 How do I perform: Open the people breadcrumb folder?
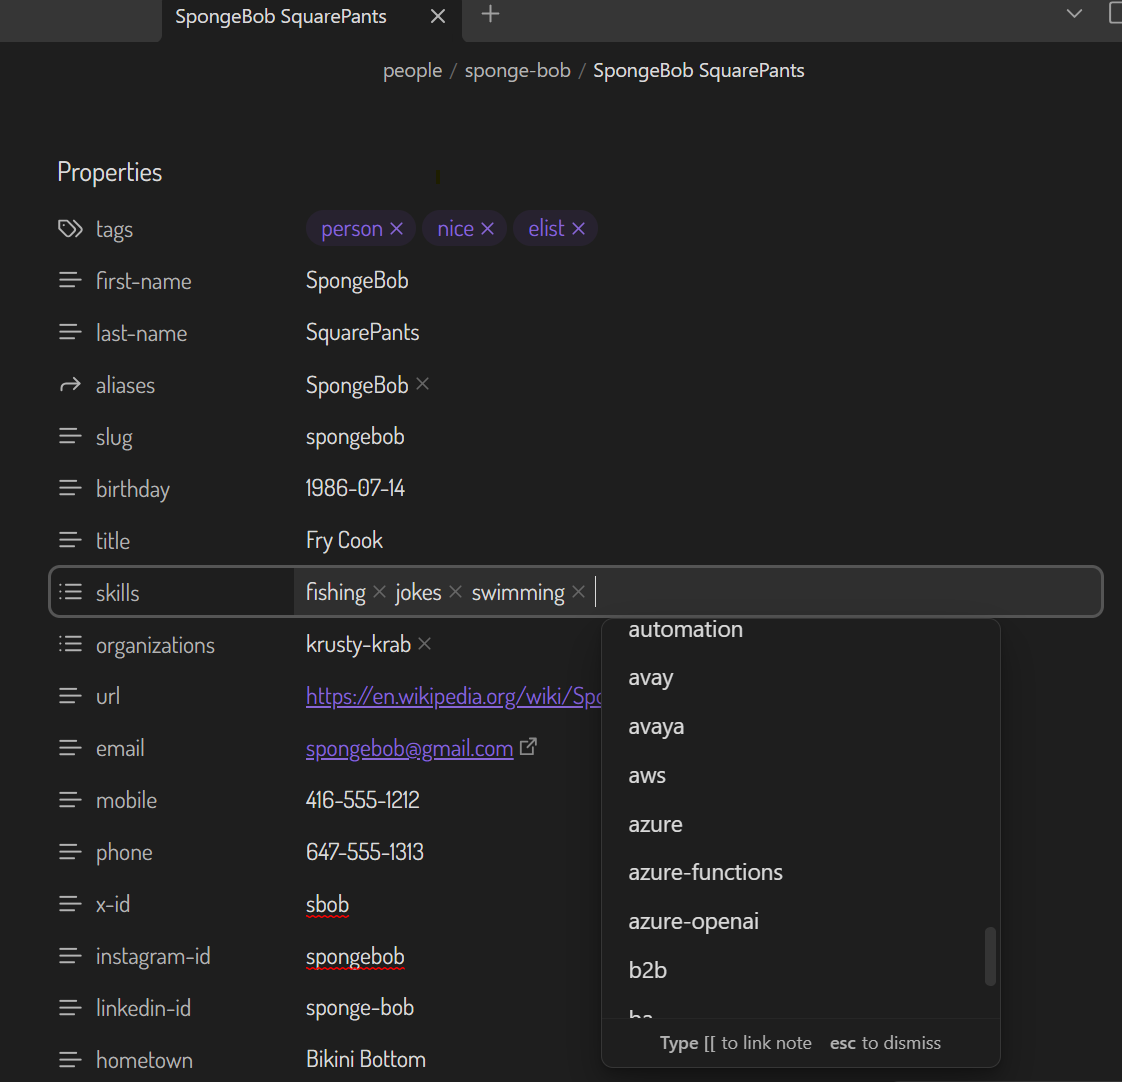(412, 71)
